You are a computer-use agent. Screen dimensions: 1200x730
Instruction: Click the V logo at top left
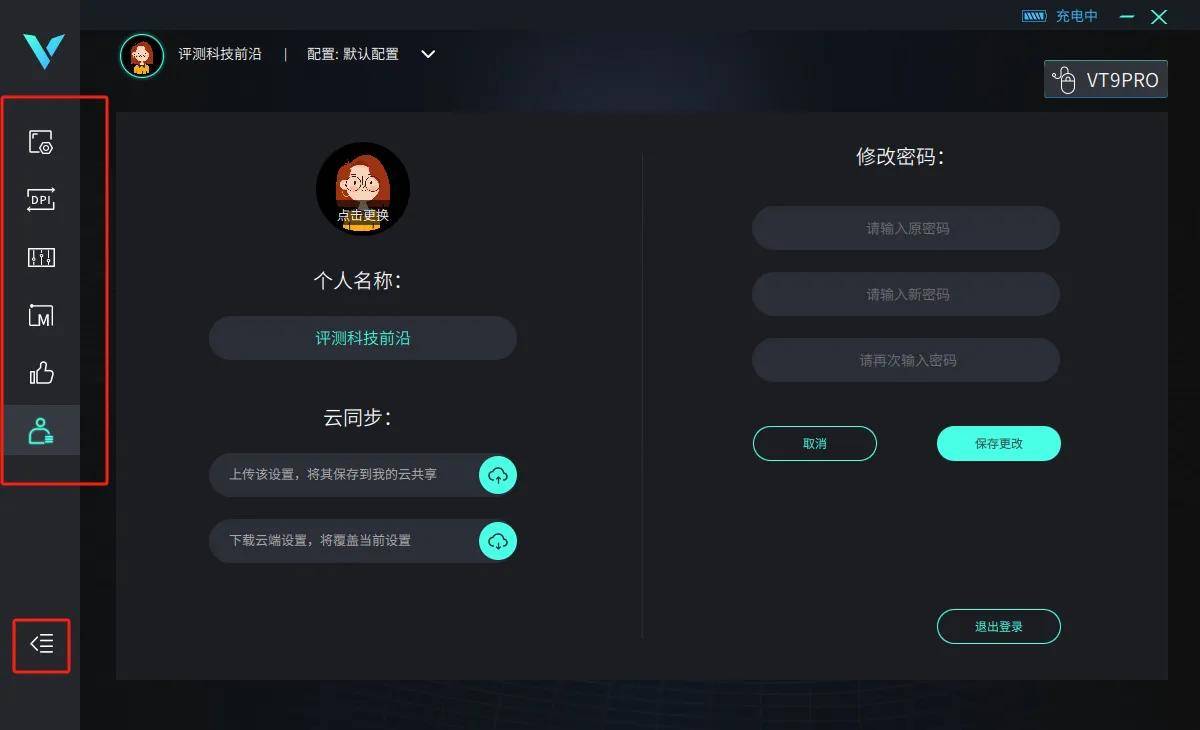click(x=44, y=51)
